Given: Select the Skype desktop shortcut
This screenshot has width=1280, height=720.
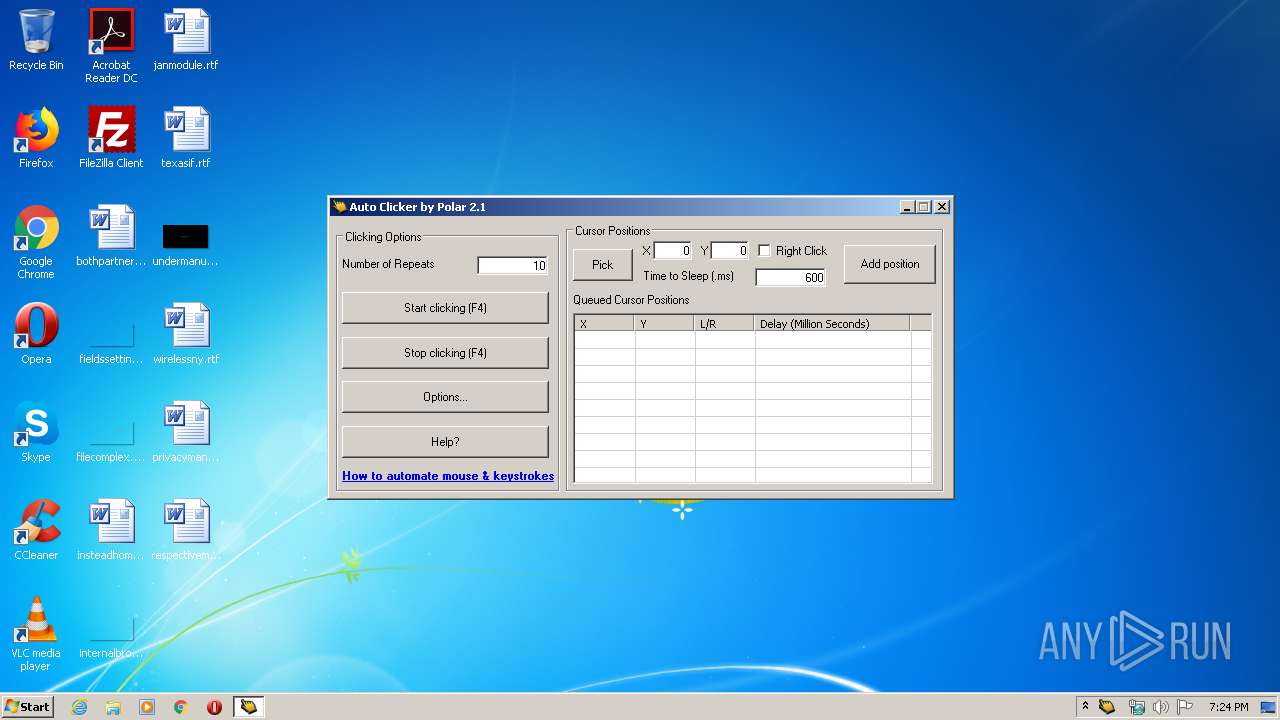Looking at the screenshot, I should (x=36, y=433).
